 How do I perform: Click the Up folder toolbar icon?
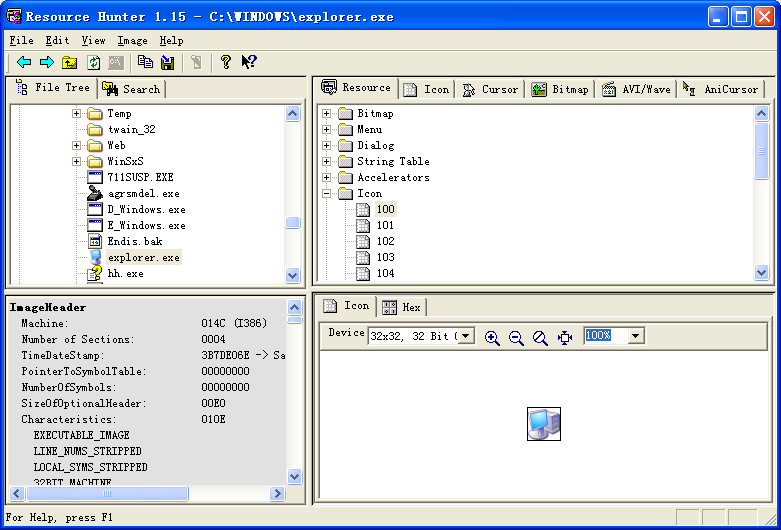tap(70, 62)
